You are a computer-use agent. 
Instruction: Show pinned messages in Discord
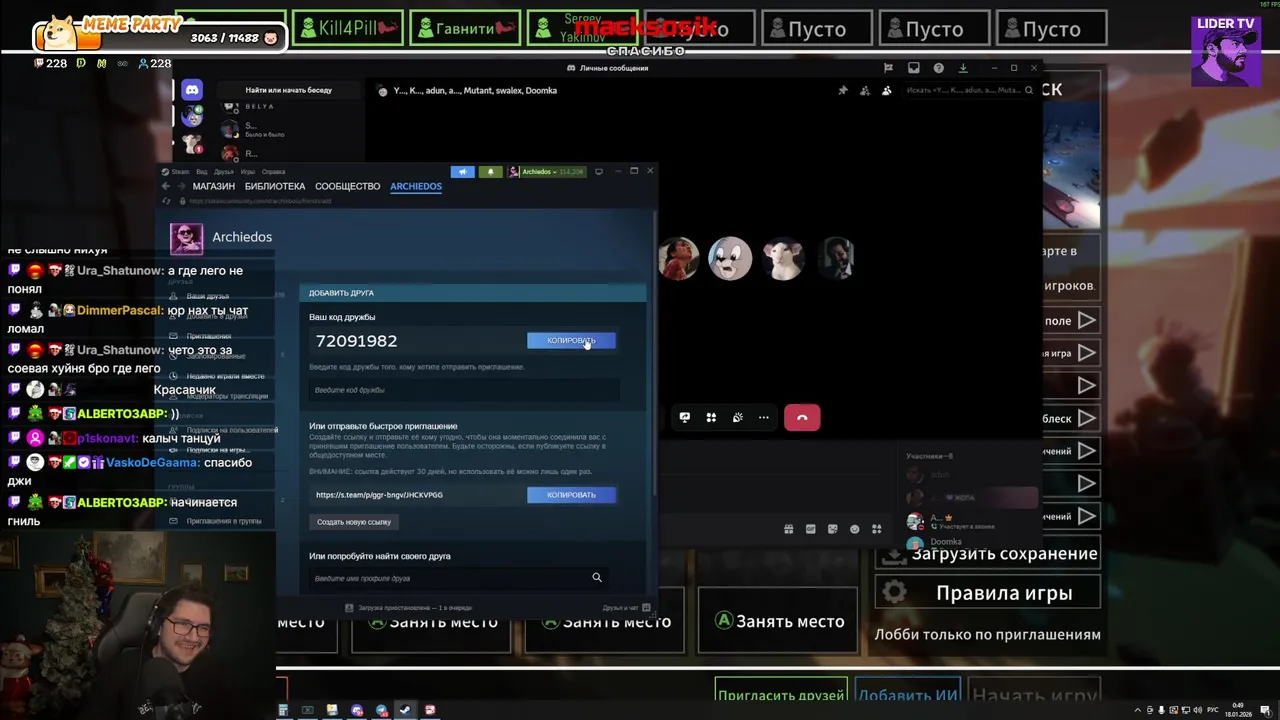[x=843, y=90]
